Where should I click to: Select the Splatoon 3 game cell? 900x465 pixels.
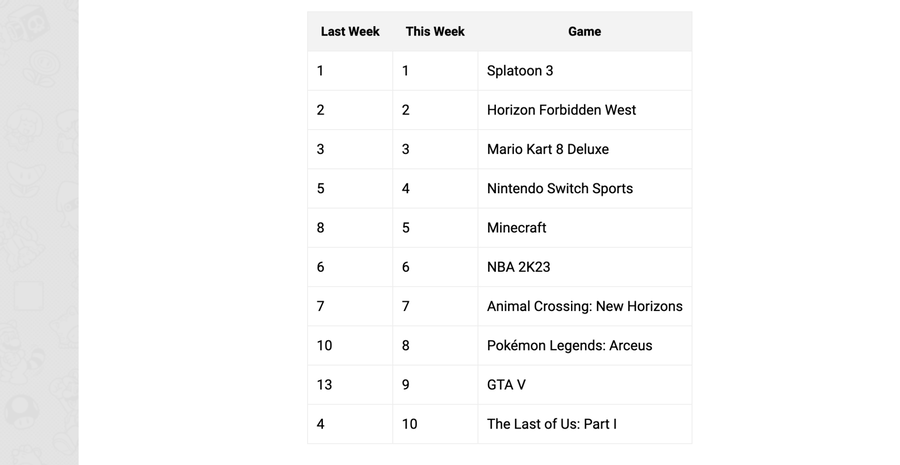pos(520,71)
